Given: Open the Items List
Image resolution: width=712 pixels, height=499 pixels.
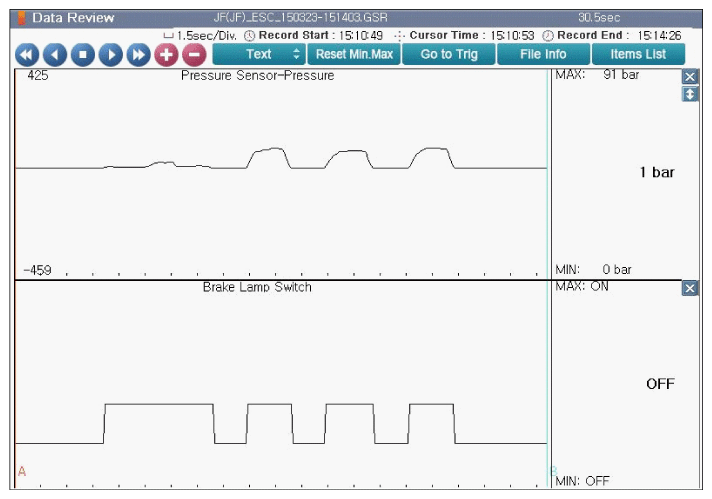Looking at the screenshot, I should point(638,54).
